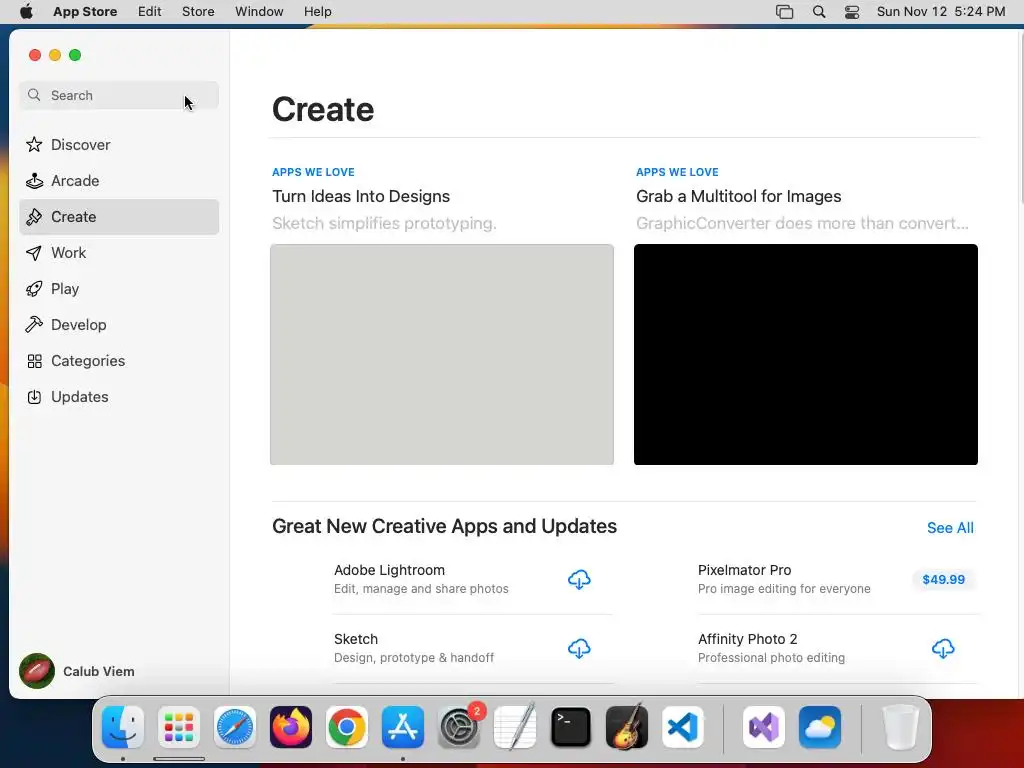This screenshot has width=1024, height=768.
Task: Launch Google Chrome from the Dock
Action: click(347, 727)
